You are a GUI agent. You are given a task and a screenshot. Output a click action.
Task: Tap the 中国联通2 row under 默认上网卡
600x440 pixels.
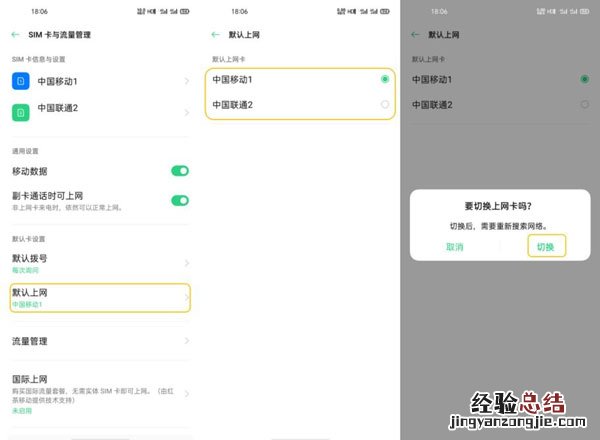(x=300, y=105)
